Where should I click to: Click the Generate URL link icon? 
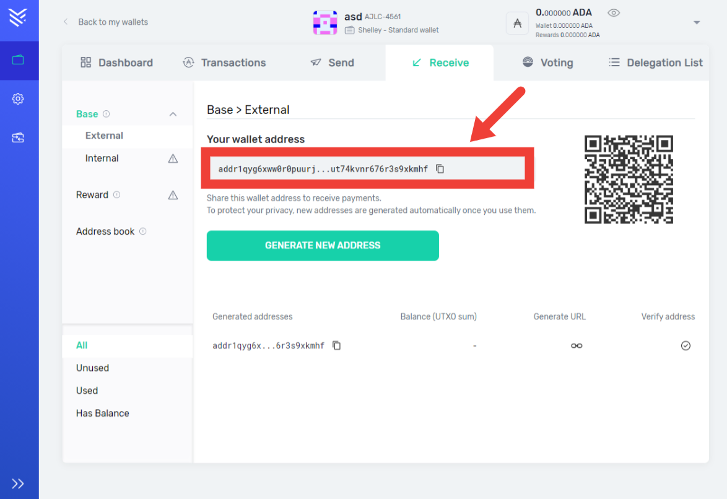pos(576,346)
